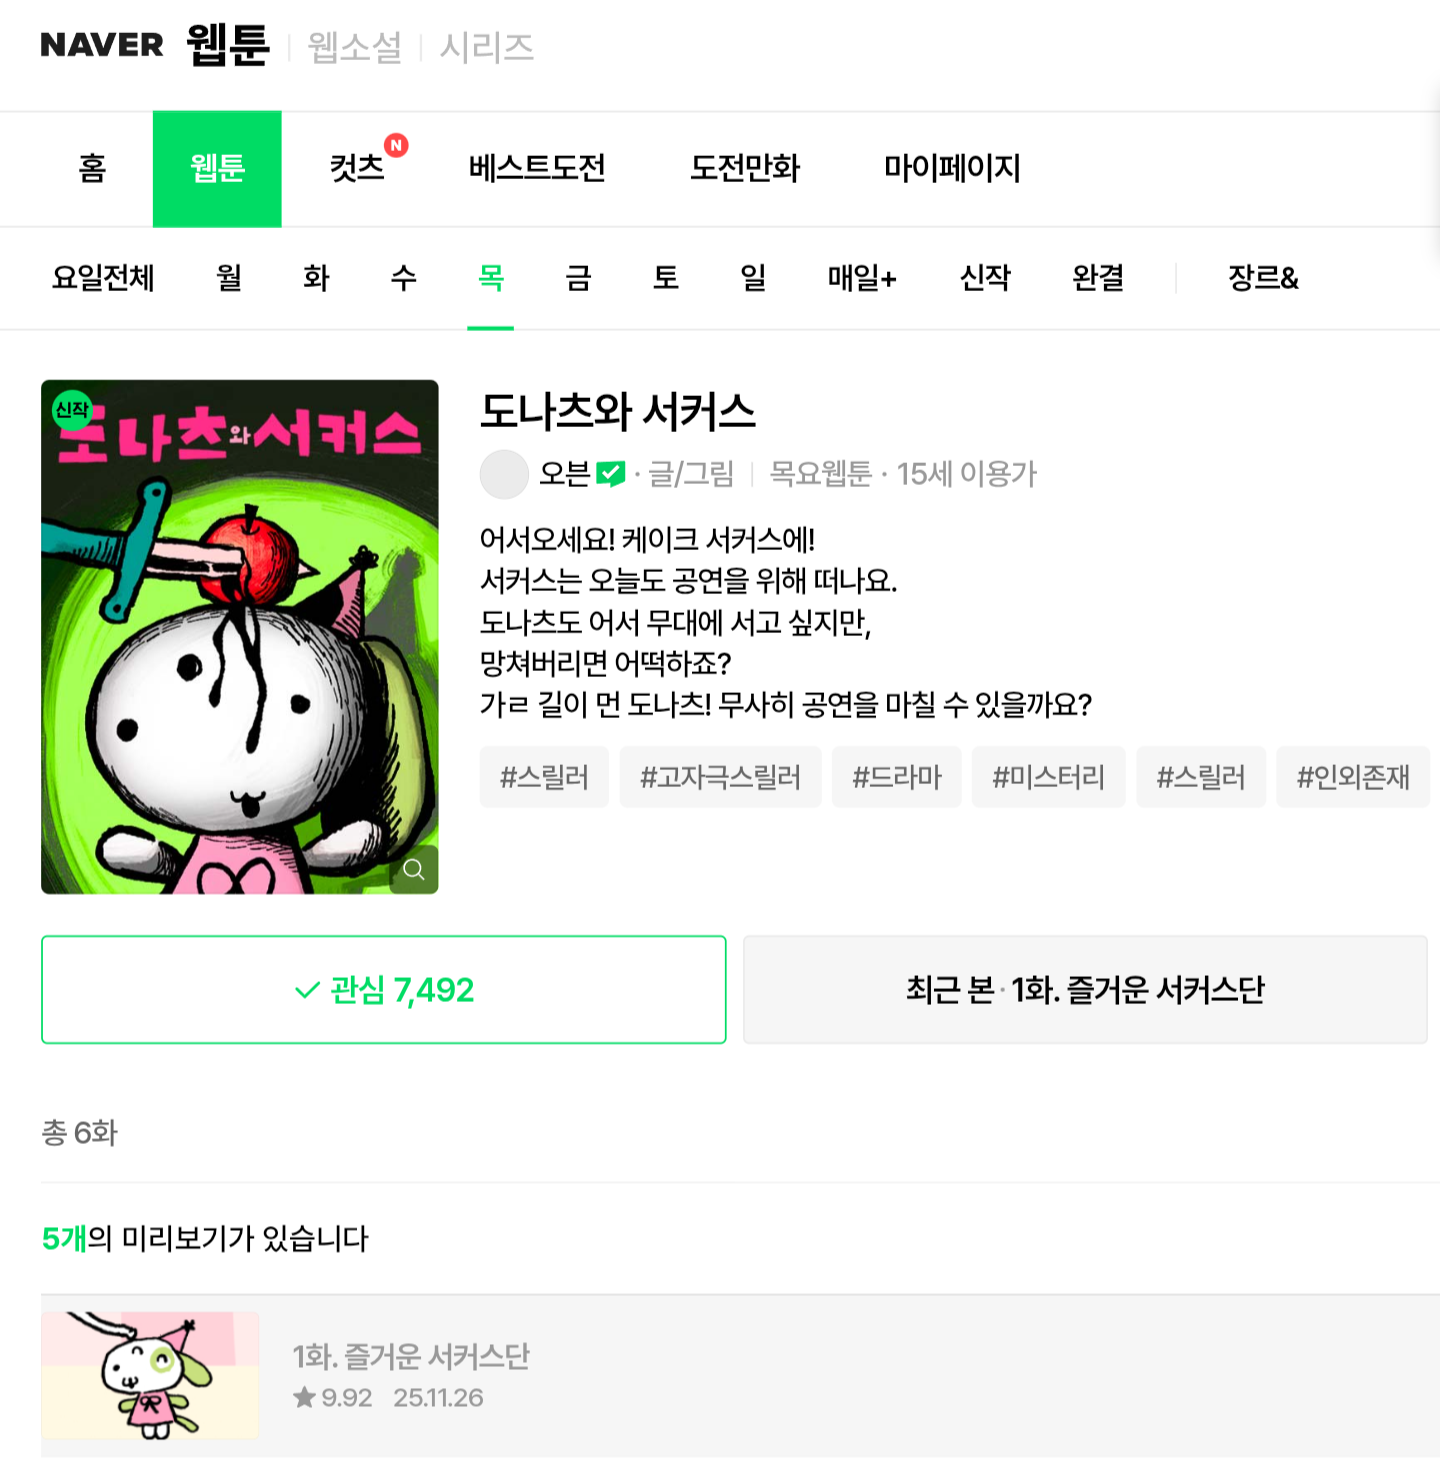Open 컷츠 tab with the N badge

click(x=358, y=168)
